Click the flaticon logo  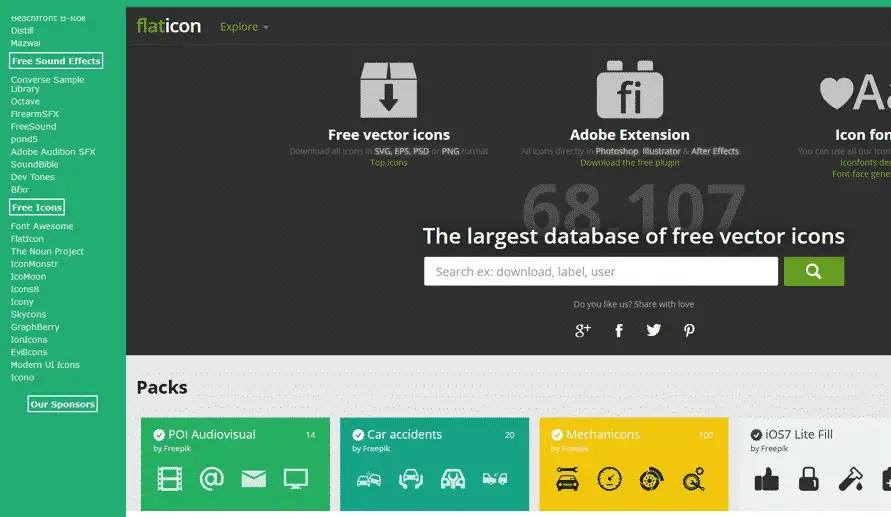coord(169,26)
